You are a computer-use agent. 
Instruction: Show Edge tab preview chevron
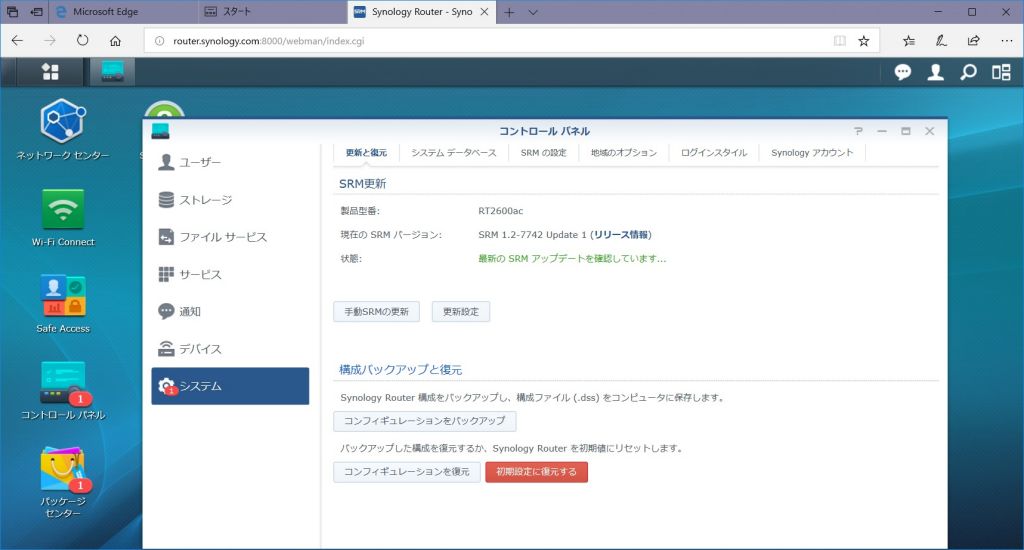click(533, 12)
